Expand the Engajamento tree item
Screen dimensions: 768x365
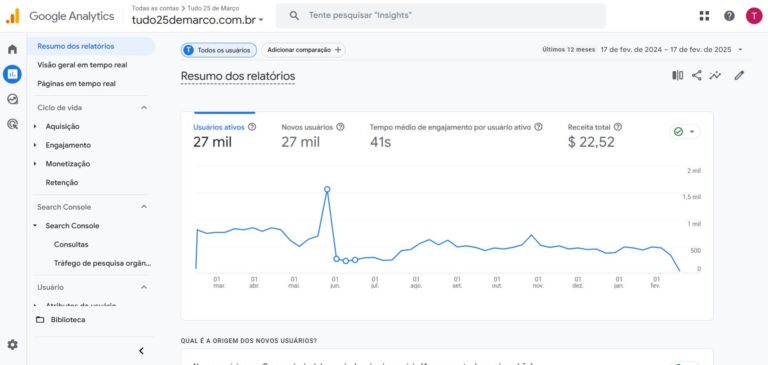(35, 145)
